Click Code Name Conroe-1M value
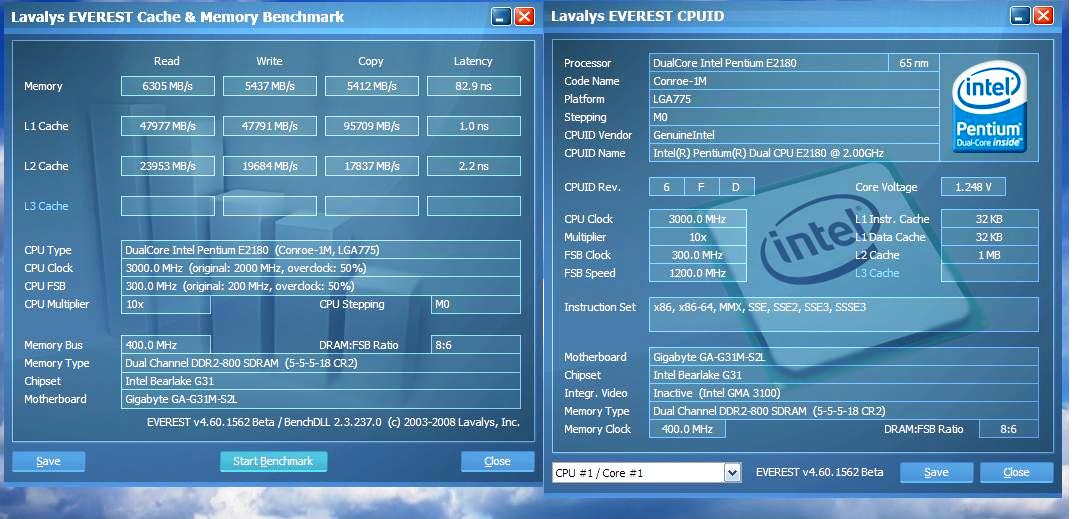This screenshot has width=1077, height=519. pyautogui.click(x=794, y=80)
